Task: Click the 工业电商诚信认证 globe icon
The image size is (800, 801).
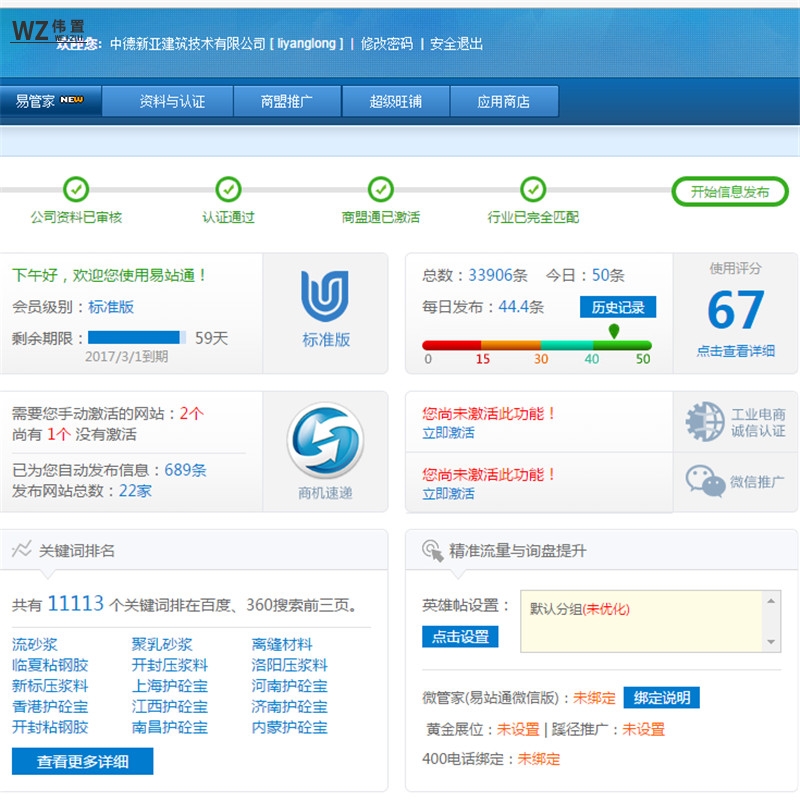Action: point(705,422)
